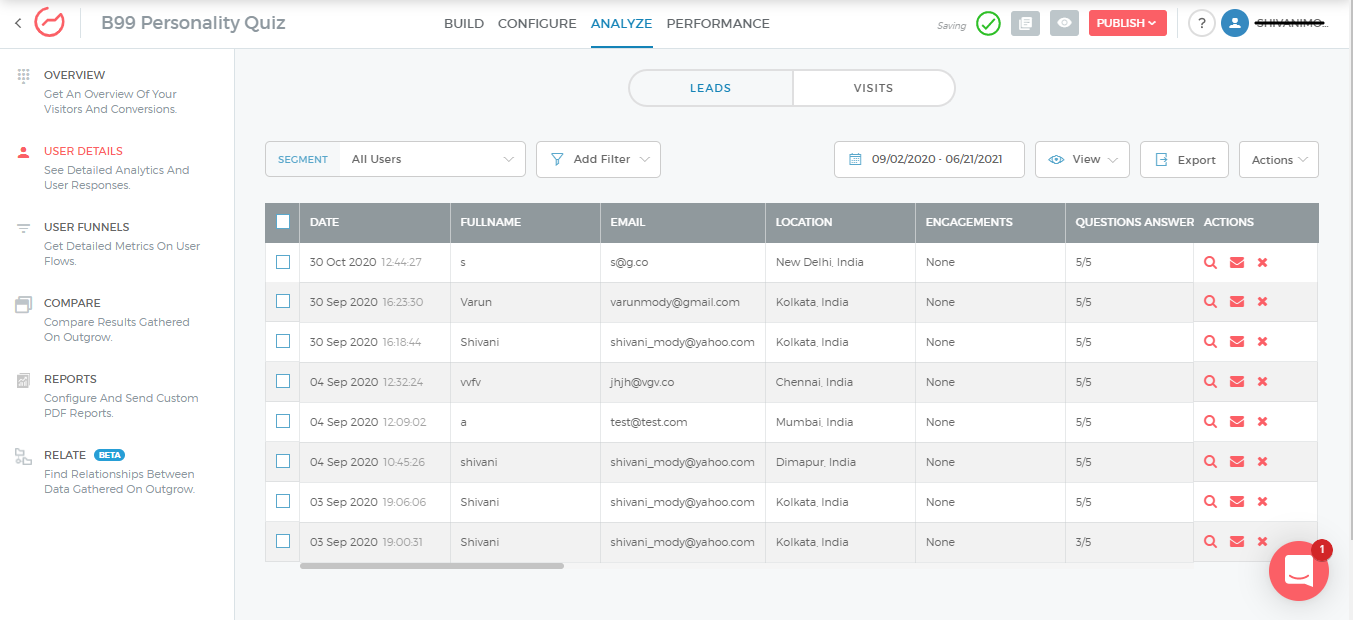This screenshot has height=620, width=1353.
Task: Delete the Varun lead row
Action: click(1262, 302)
